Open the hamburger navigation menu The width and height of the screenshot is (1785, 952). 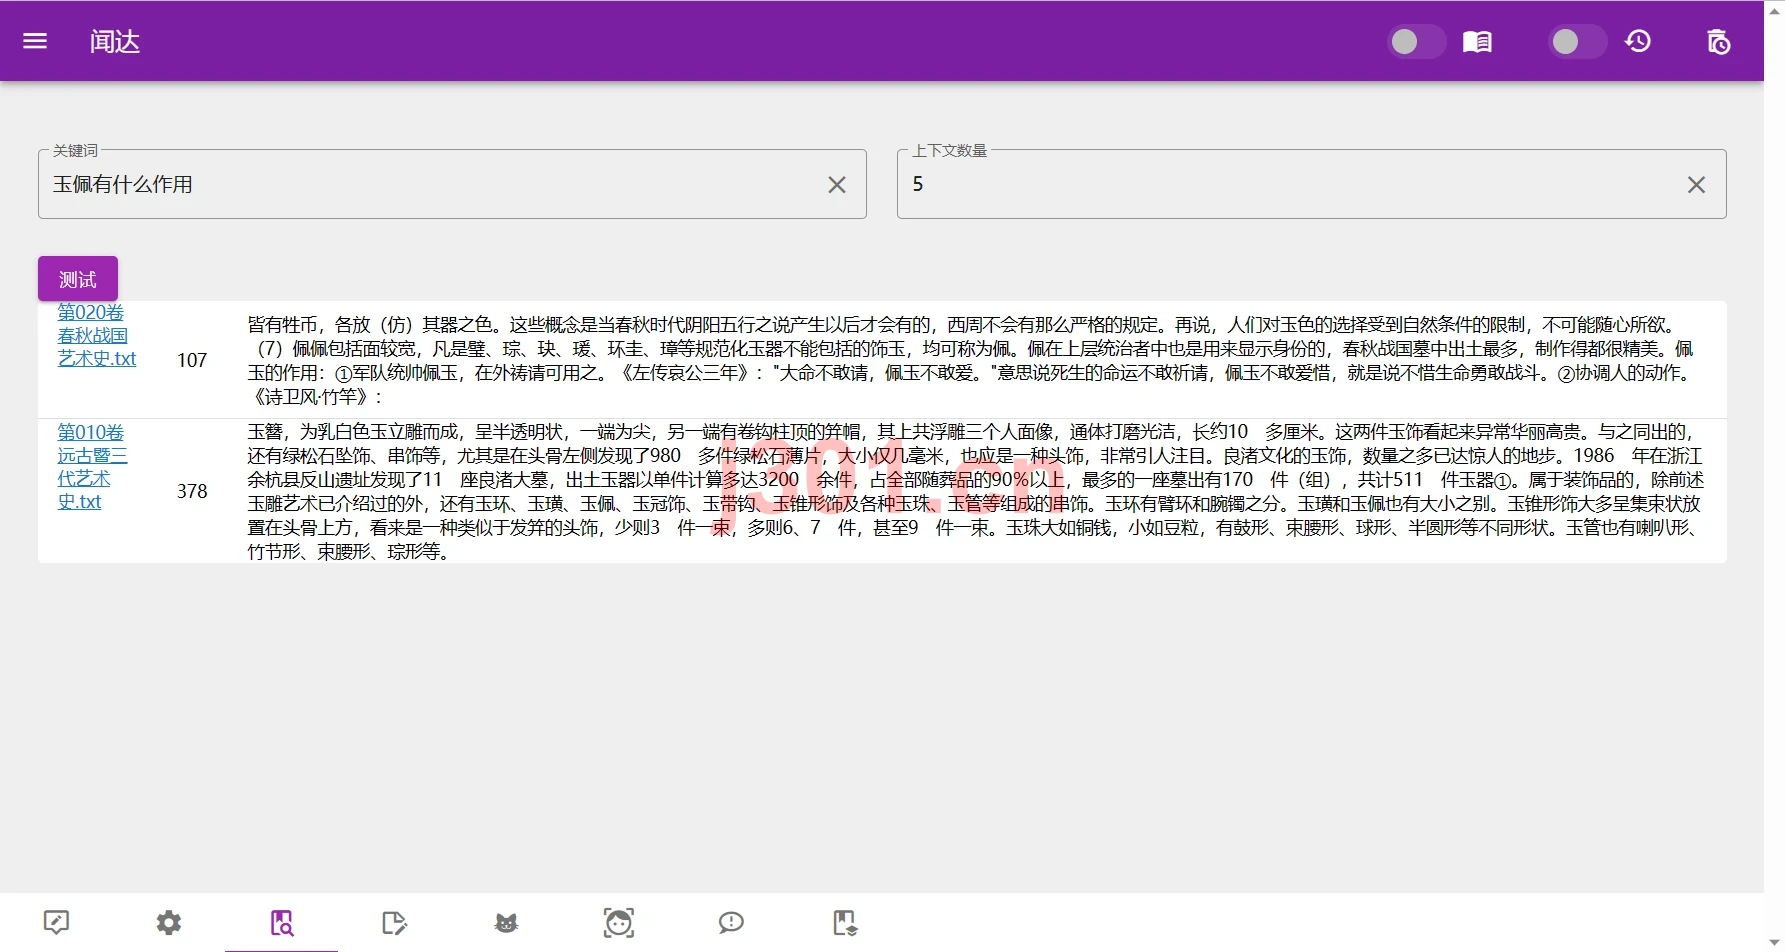click(35, 41)
